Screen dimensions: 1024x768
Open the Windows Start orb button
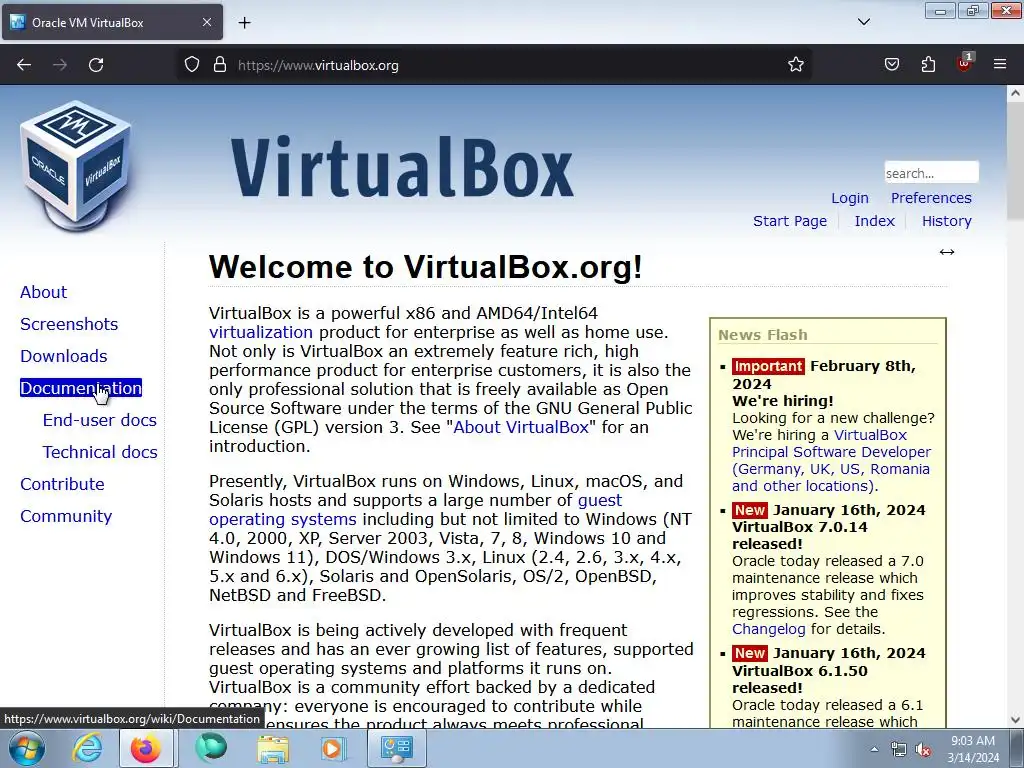pyautogui.click(x=27, y=748)
